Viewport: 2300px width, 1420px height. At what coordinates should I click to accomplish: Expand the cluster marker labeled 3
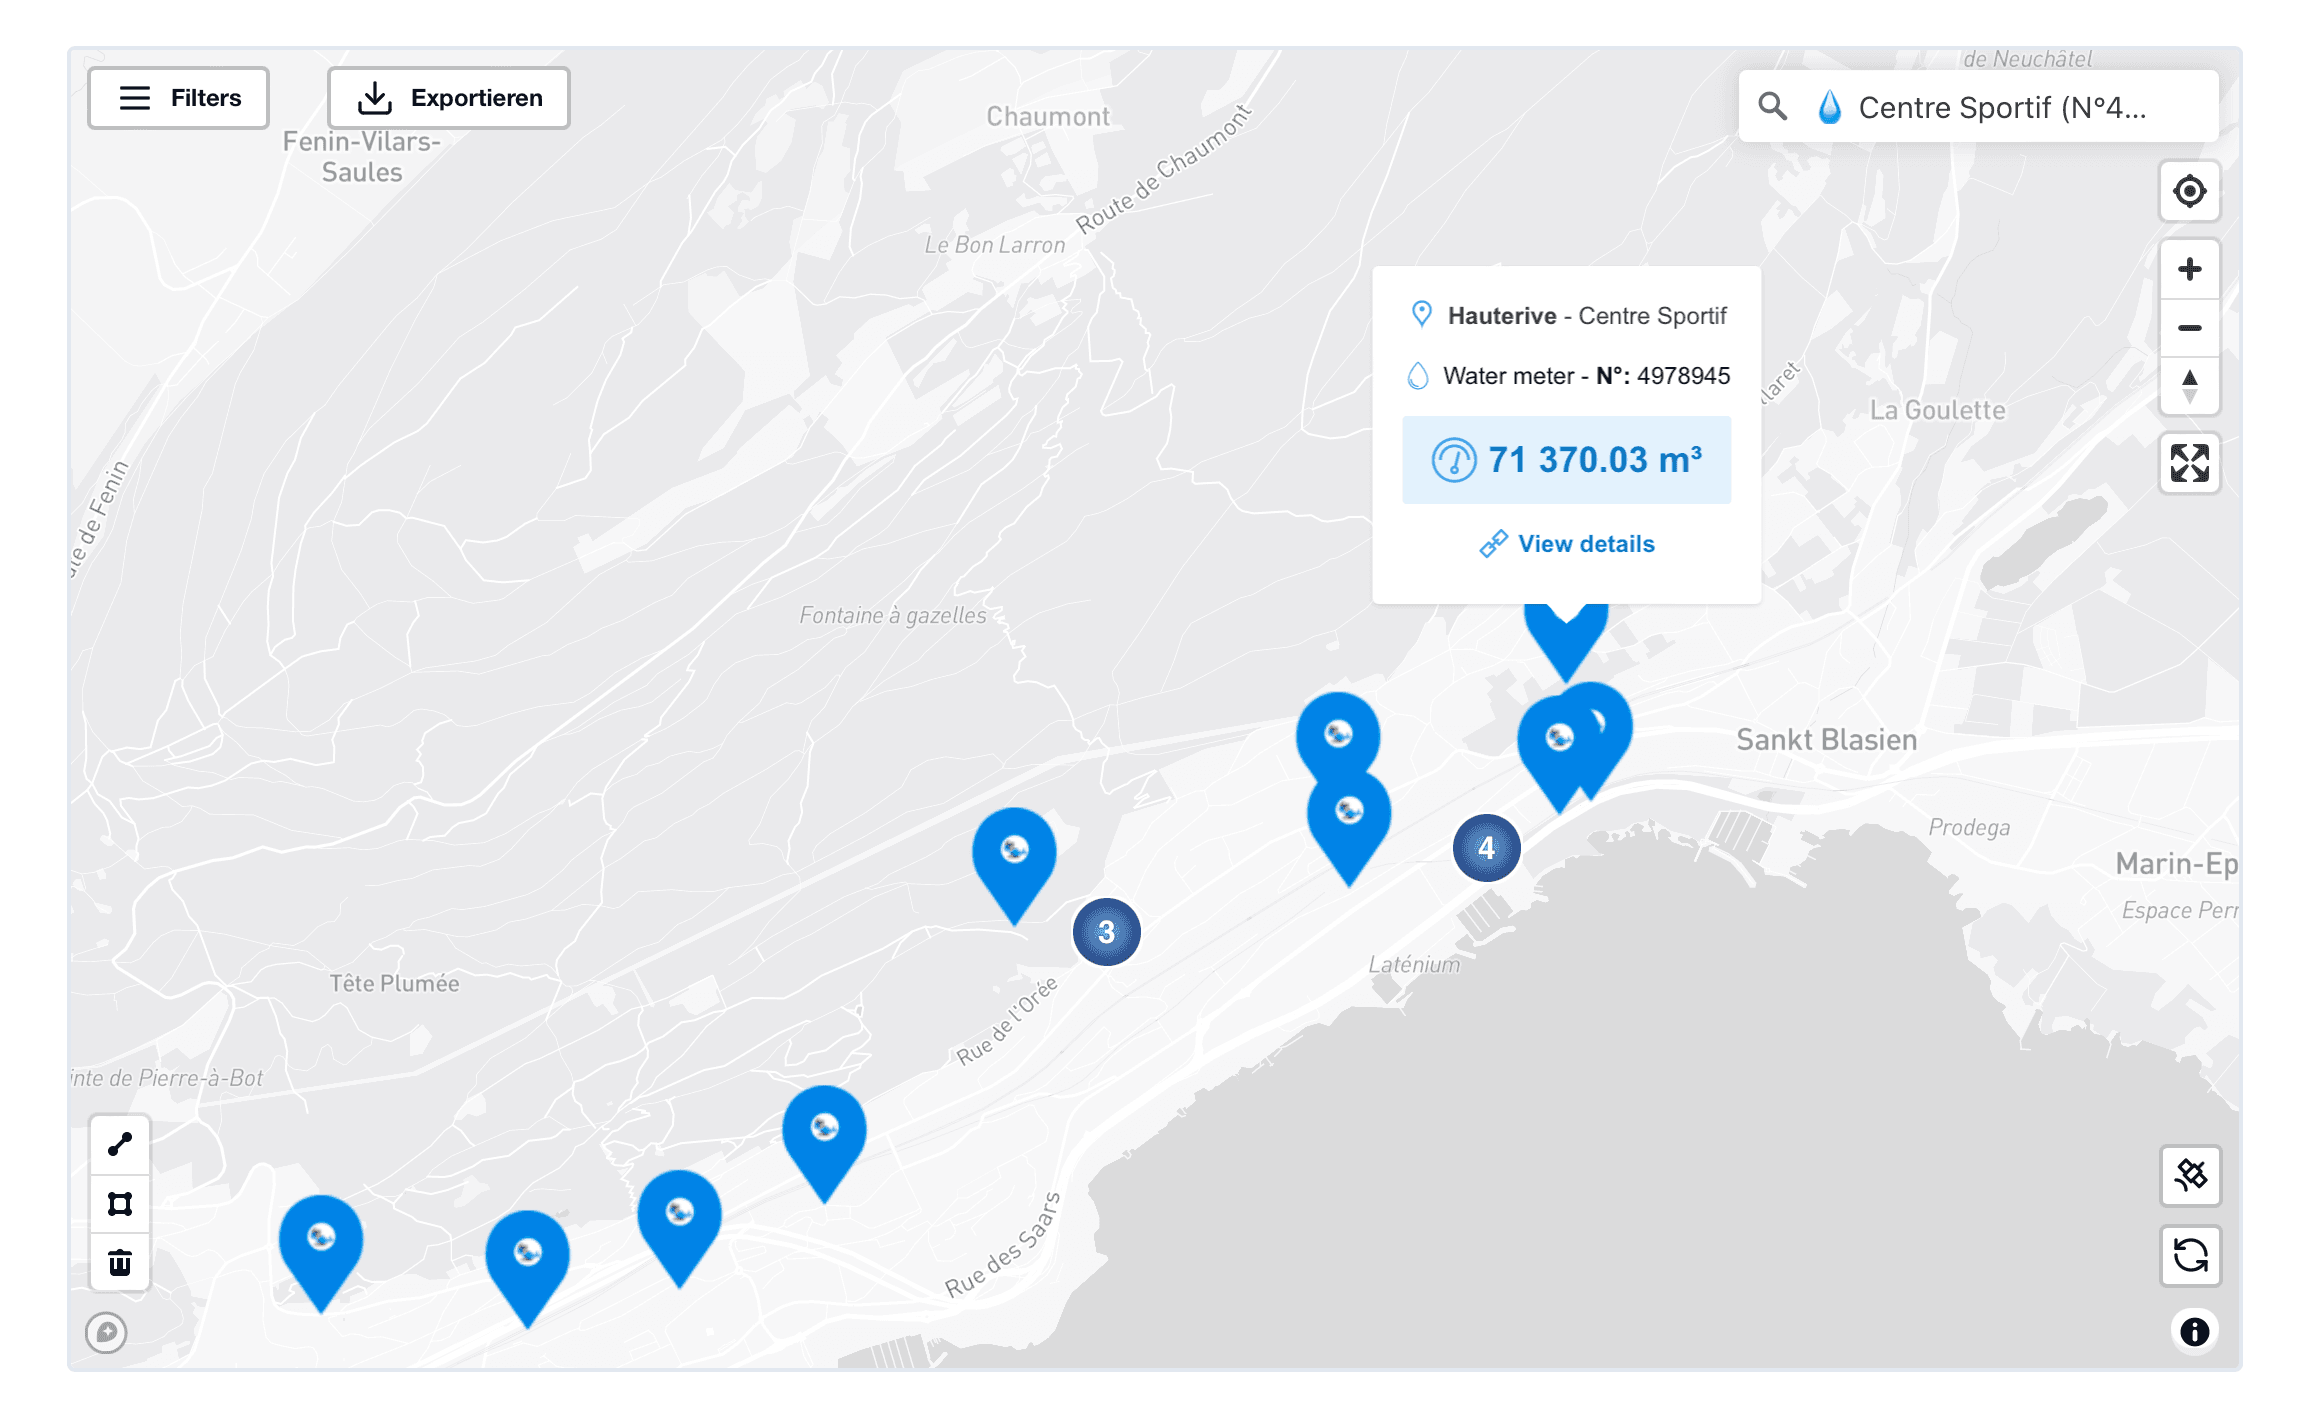coord(1106,932)
